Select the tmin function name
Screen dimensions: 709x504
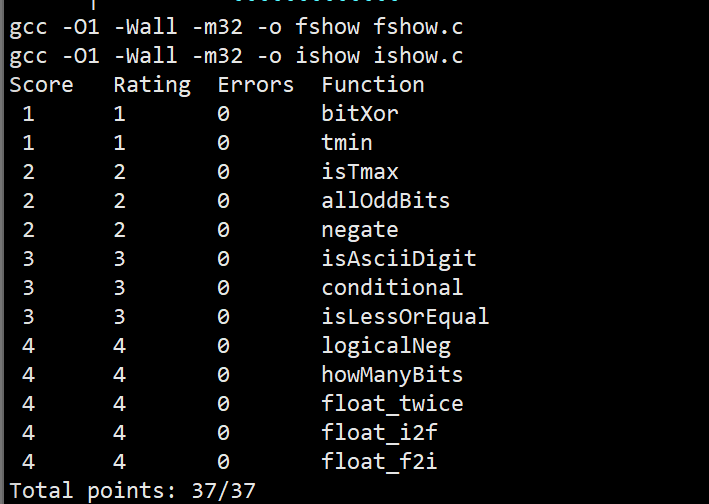click(x=347, y=143)
